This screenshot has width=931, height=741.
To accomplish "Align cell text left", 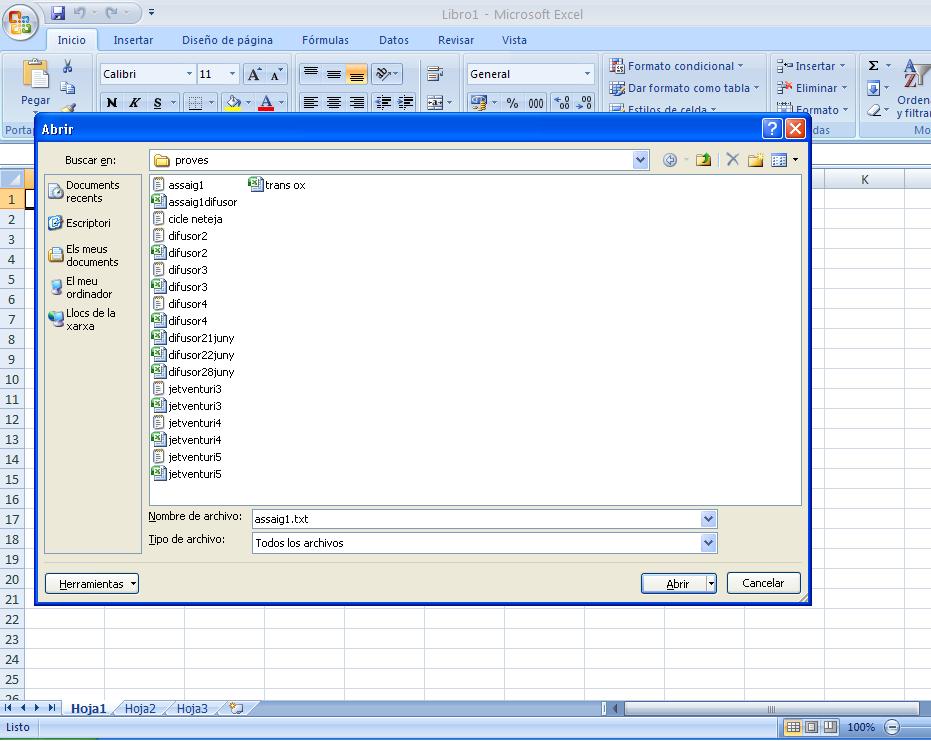I will click(311, 103).
